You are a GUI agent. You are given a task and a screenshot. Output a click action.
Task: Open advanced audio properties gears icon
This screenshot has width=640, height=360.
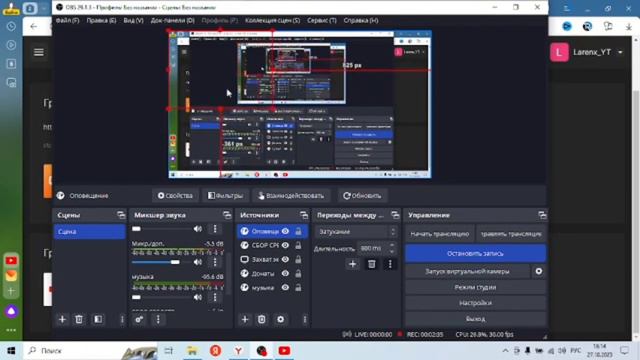point(139,320)
